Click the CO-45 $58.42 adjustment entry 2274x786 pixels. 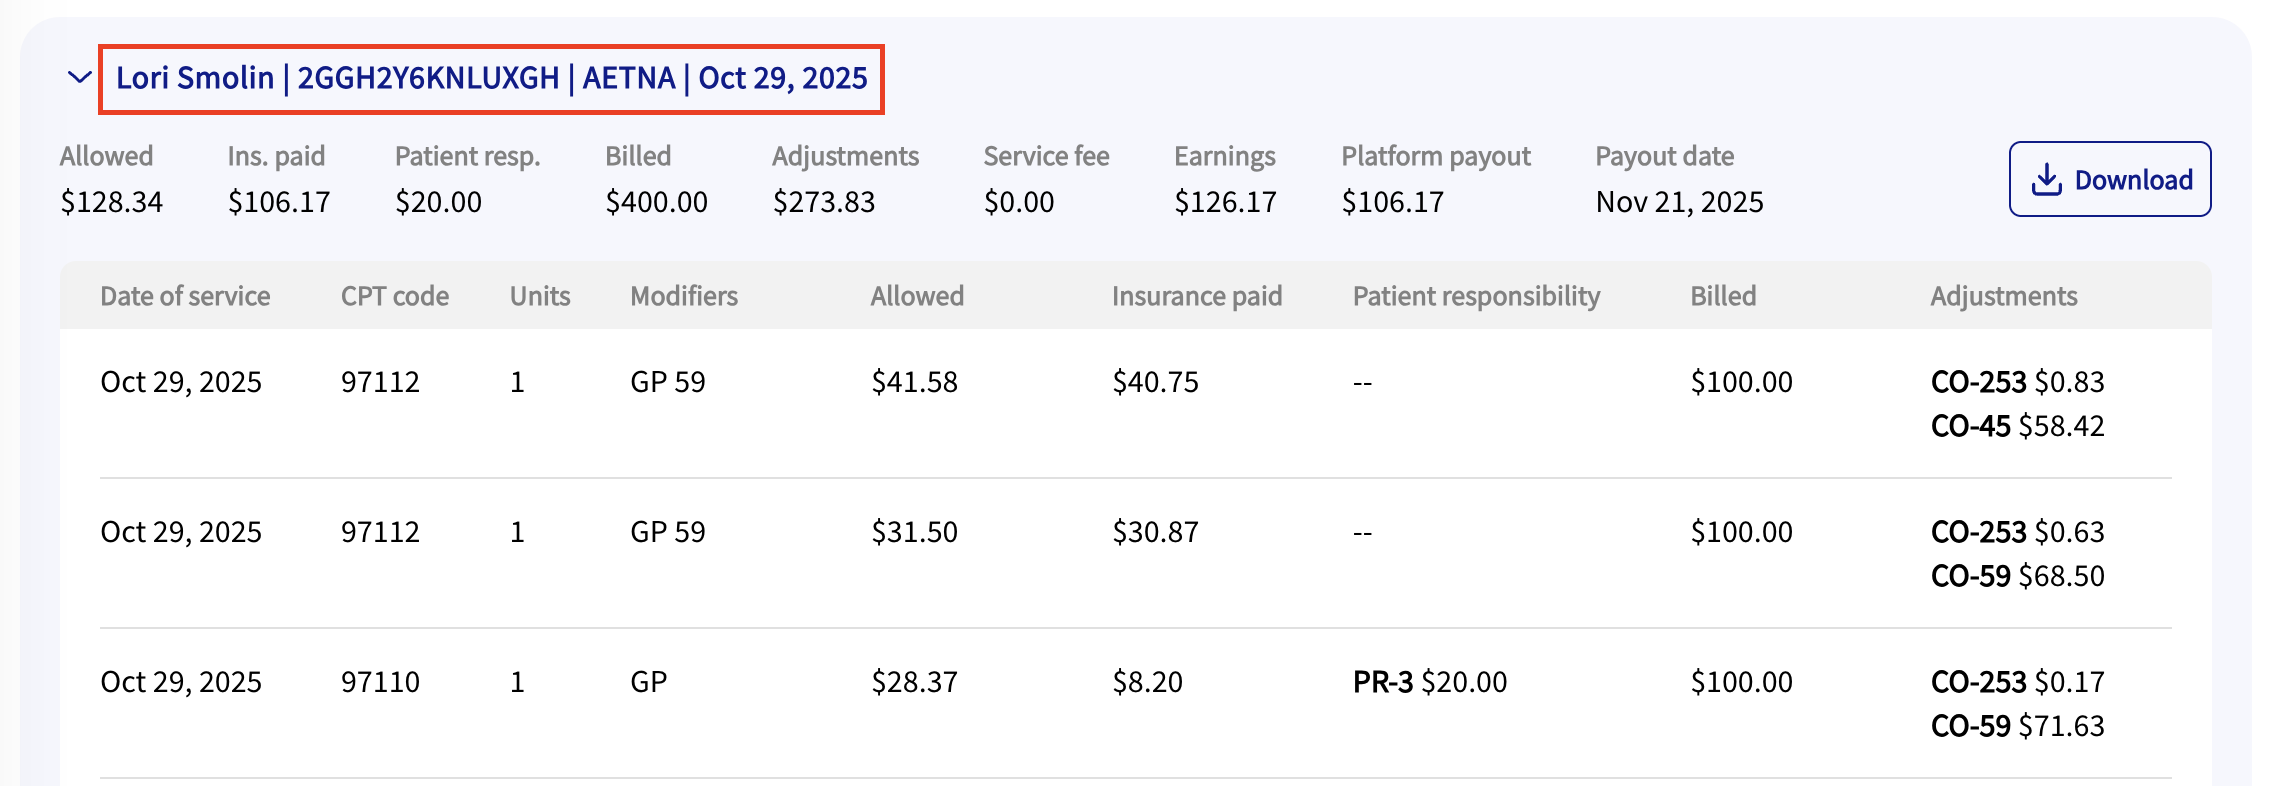tap(2017, 426)
